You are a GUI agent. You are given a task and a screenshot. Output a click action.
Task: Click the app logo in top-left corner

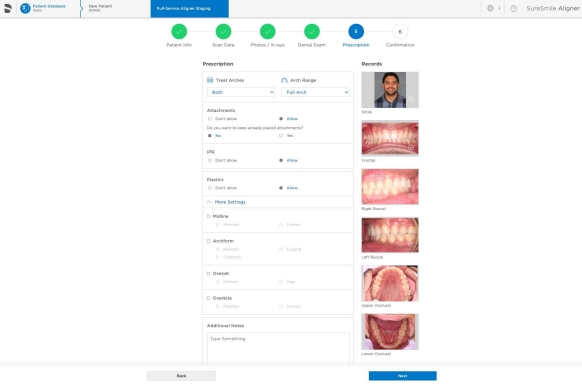click(8, 8)
